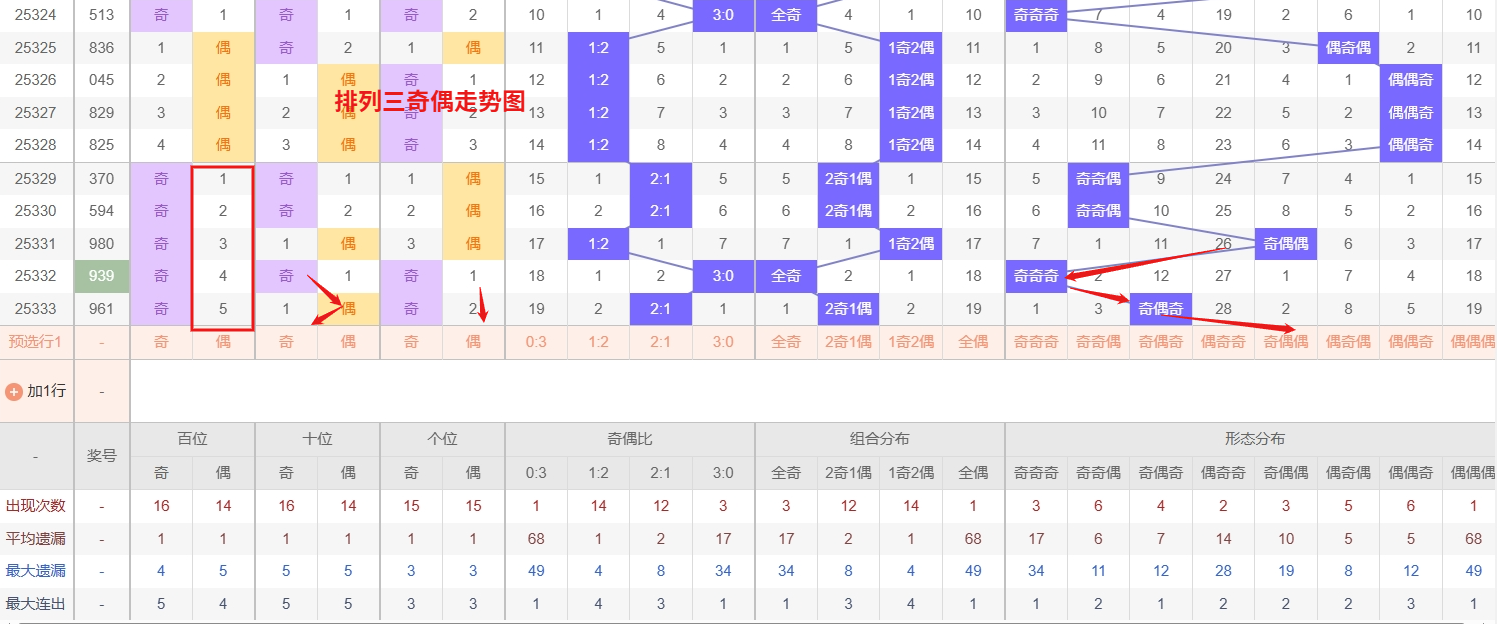Click award number 836
The height and width of the screenshot is (624, 1500).
102,48
